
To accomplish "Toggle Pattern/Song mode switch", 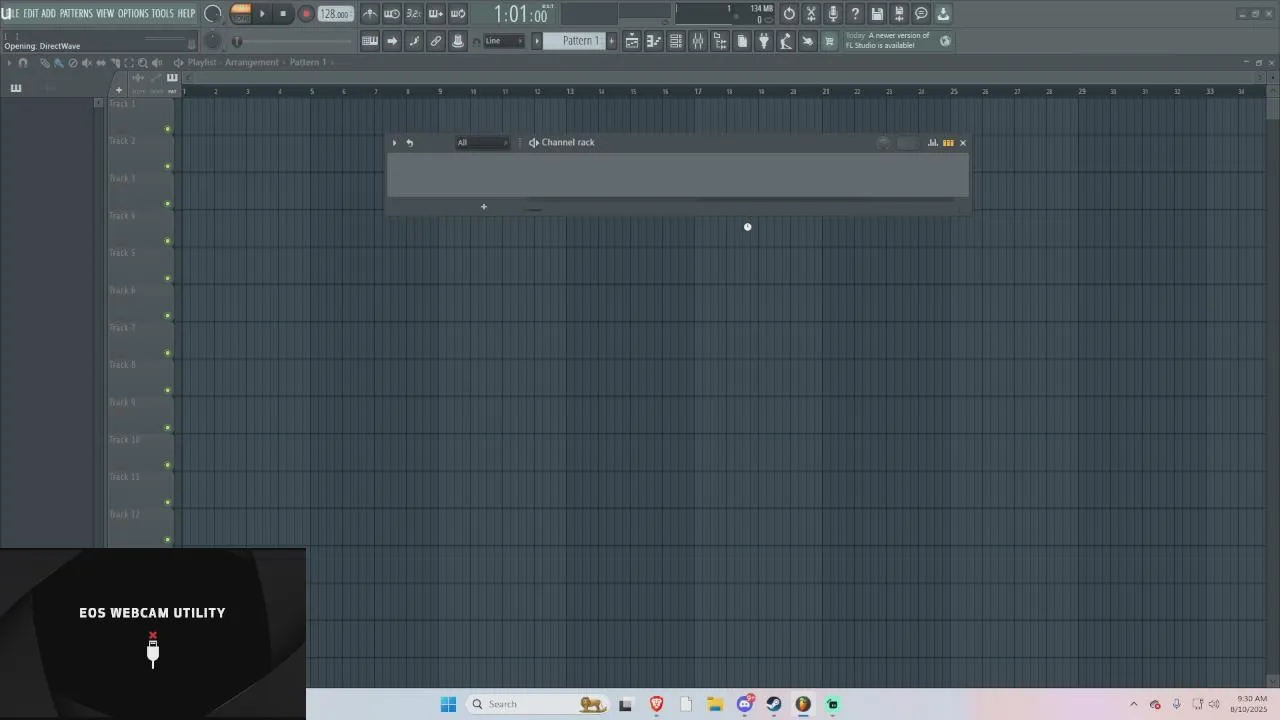I will pos(240,14).
